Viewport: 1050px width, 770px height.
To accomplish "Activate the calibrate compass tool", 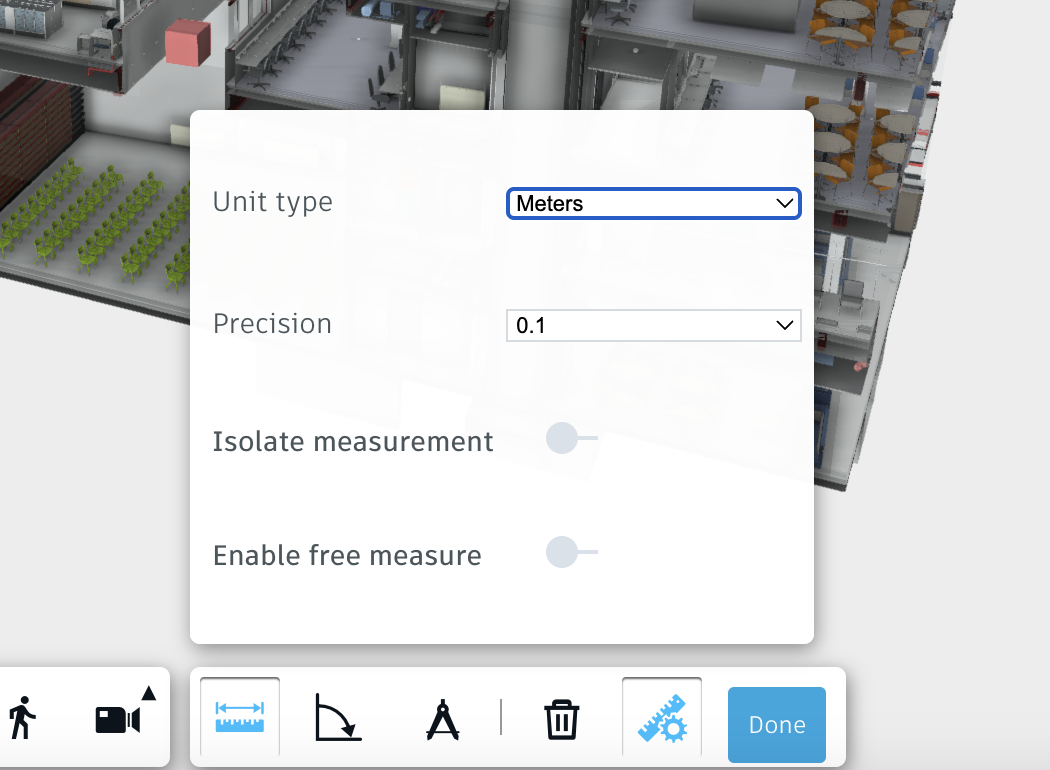I will point(442,718).
